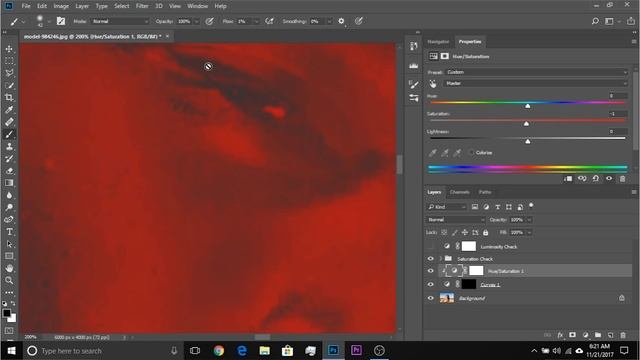
Task: Open the brush settings panel toggle icon
Action: [61, 21]
